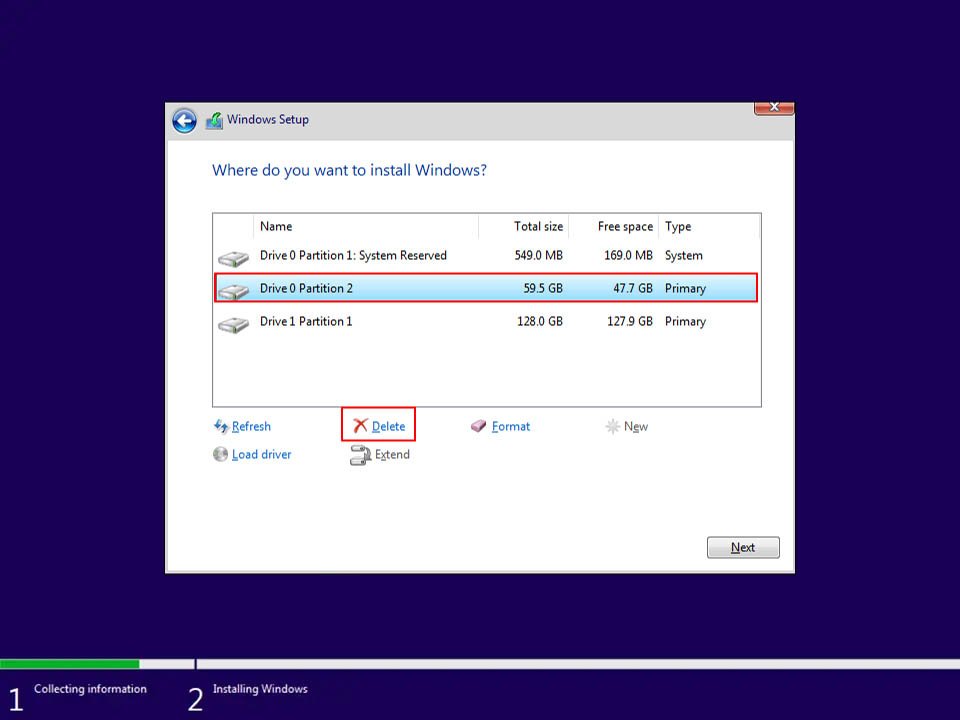
Task: Click the red X Delete icon
Action: pyautogui.click(x=361, y=426)
